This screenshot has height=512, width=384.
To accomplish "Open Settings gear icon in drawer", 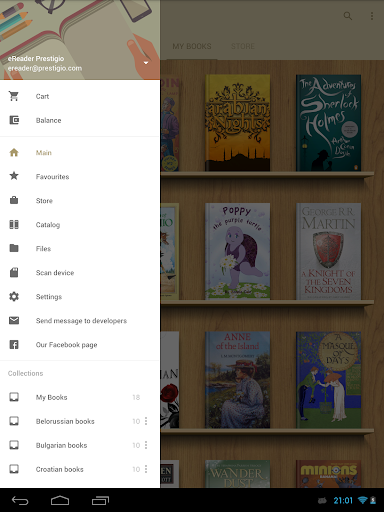I will (x=14, y=296).
